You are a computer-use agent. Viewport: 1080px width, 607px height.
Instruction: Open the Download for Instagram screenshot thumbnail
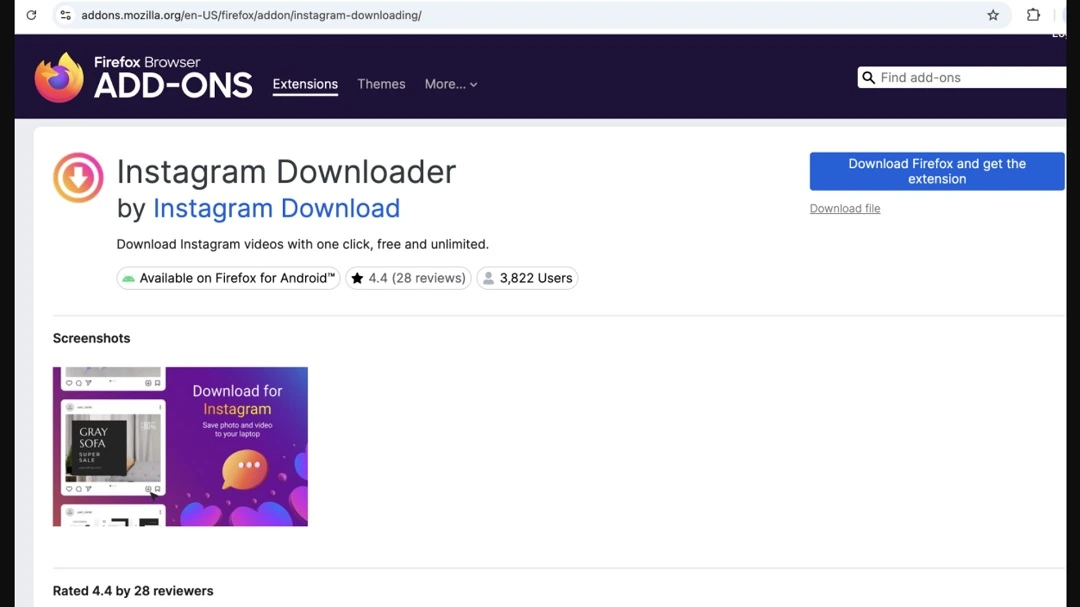[x=180, y=446]
